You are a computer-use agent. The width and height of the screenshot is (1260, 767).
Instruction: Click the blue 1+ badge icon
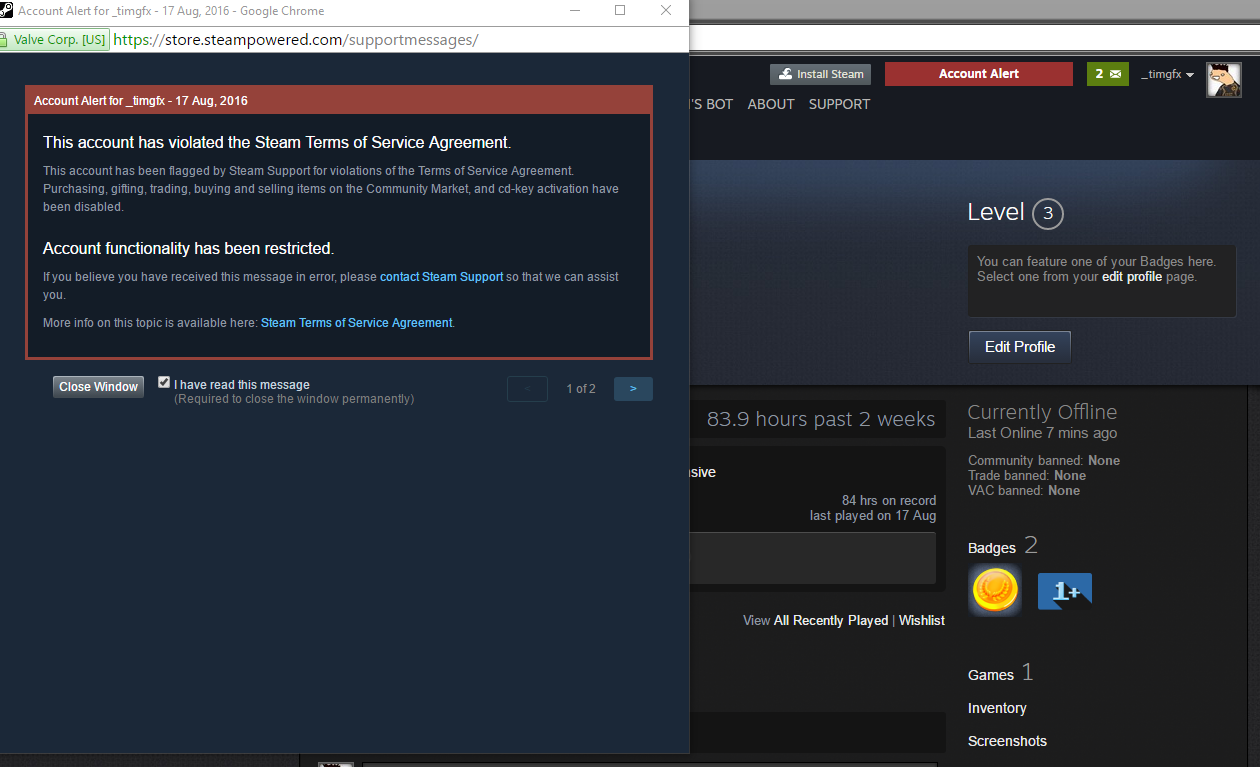click(x=1064, y=591)
